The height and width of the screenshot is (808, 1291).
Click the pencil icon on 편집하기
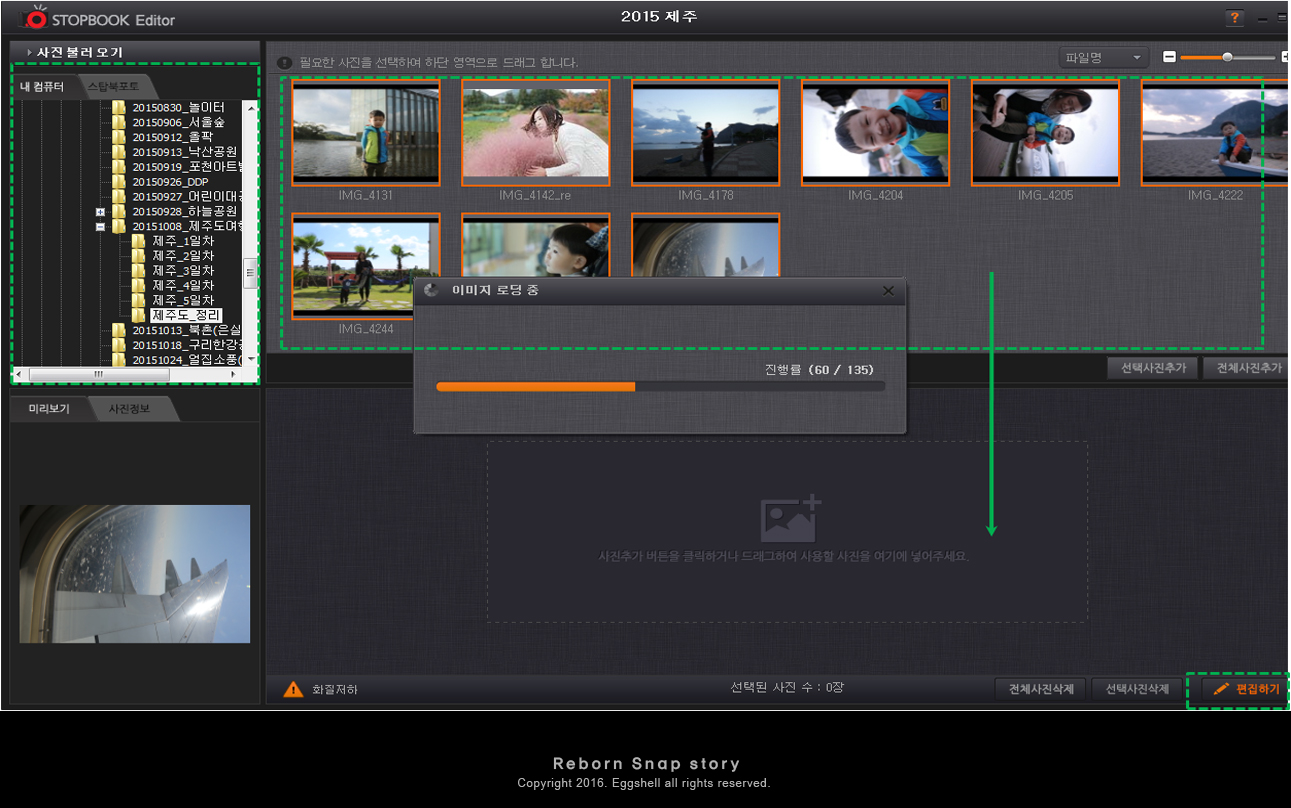1220,689
